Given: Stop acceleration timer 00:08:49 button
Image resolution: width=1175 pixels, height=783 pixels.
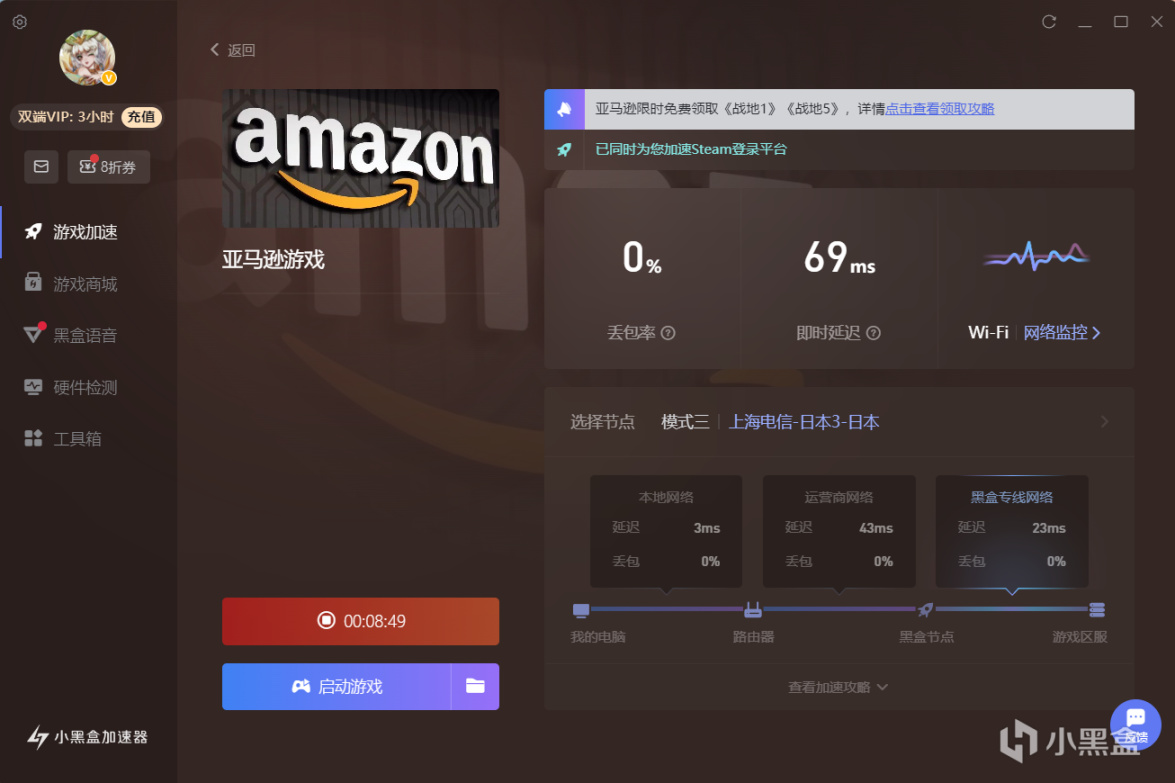Looking at the screenshot, I should click(x=360, y=621).
